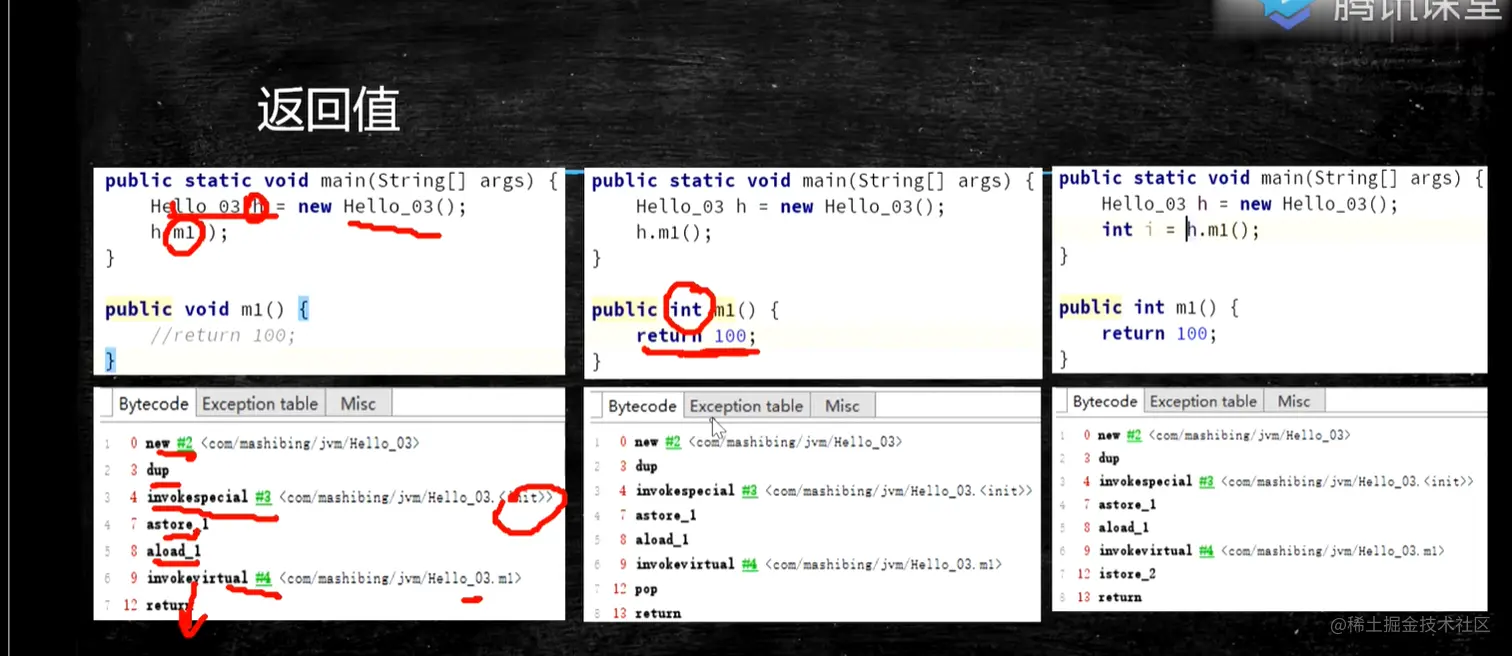This screenshot has height=656, width=1512.
Task: Click 'Hello_03 h = new Hello_03();' in middle editor
Action: pos(790,207)
